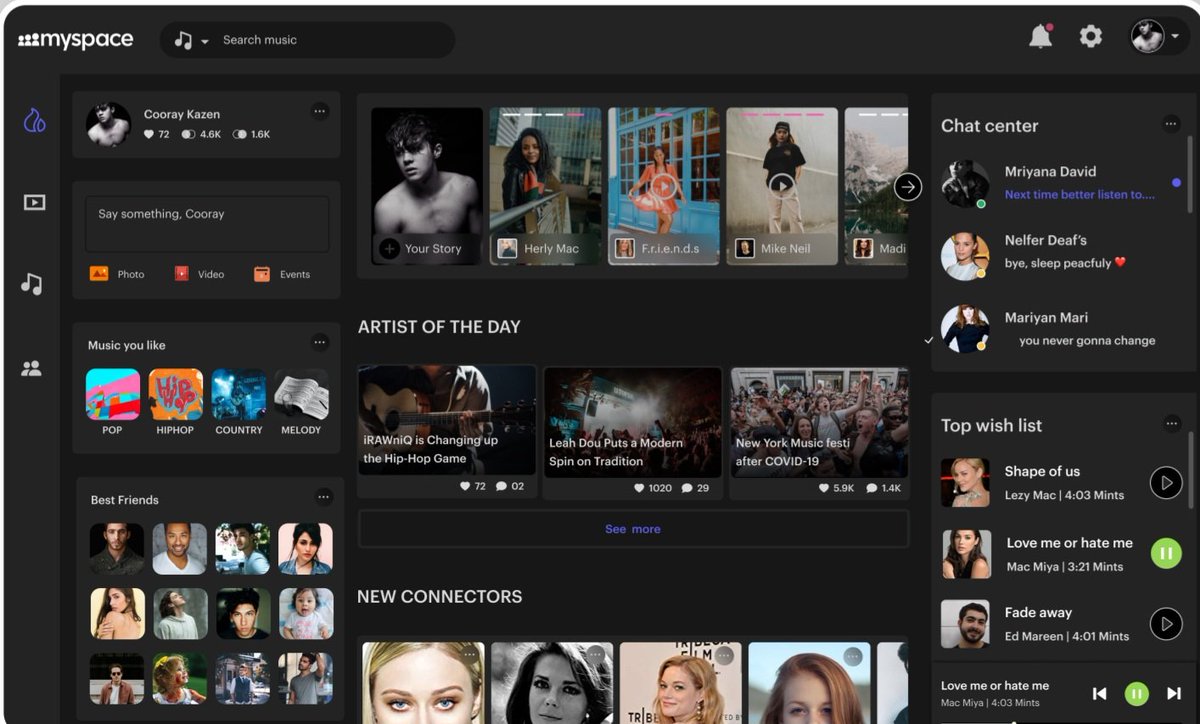Open Best Friends options menu
The image size is (1200, 724).
[323, 497]
